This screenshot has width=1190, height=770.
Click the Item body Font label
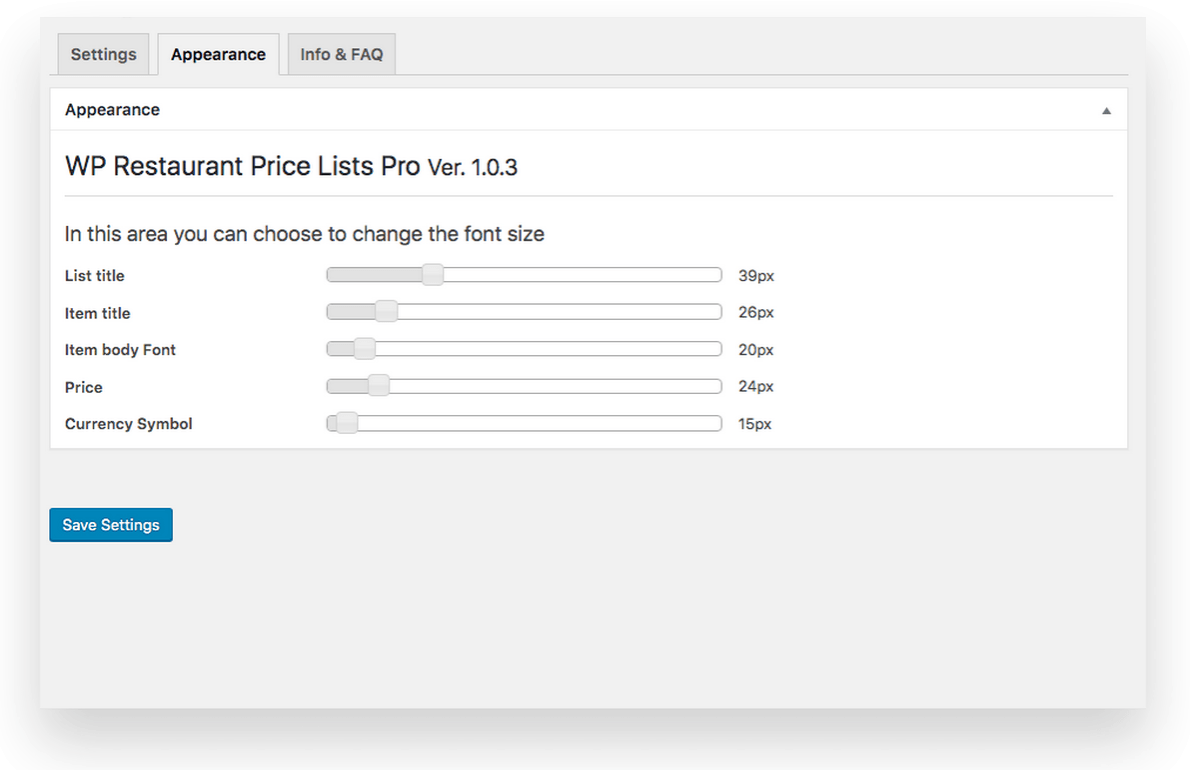pyautogui.click(x=120, y=350)
